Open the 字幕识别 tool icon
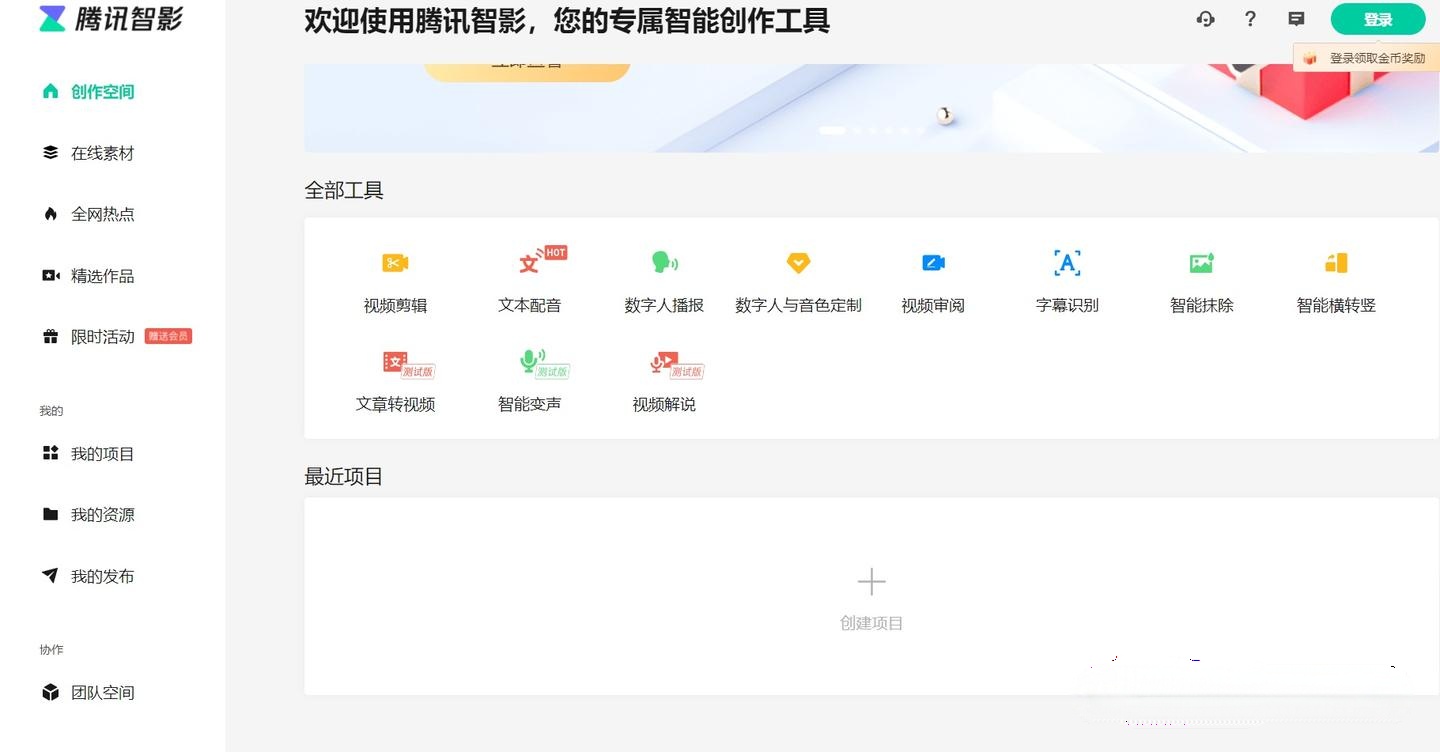This screenshot has width=1440, height=752. (1067, 263)
